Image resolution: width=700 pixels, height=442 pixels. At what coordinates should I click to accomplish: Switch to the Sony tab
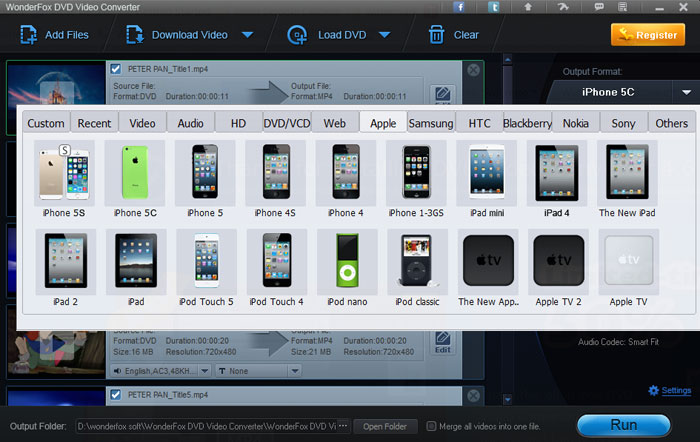623,123
